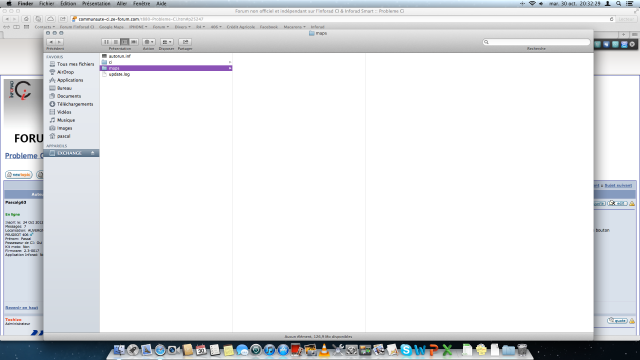Eject the EXCHANGE volume

(x=93, y=153)
